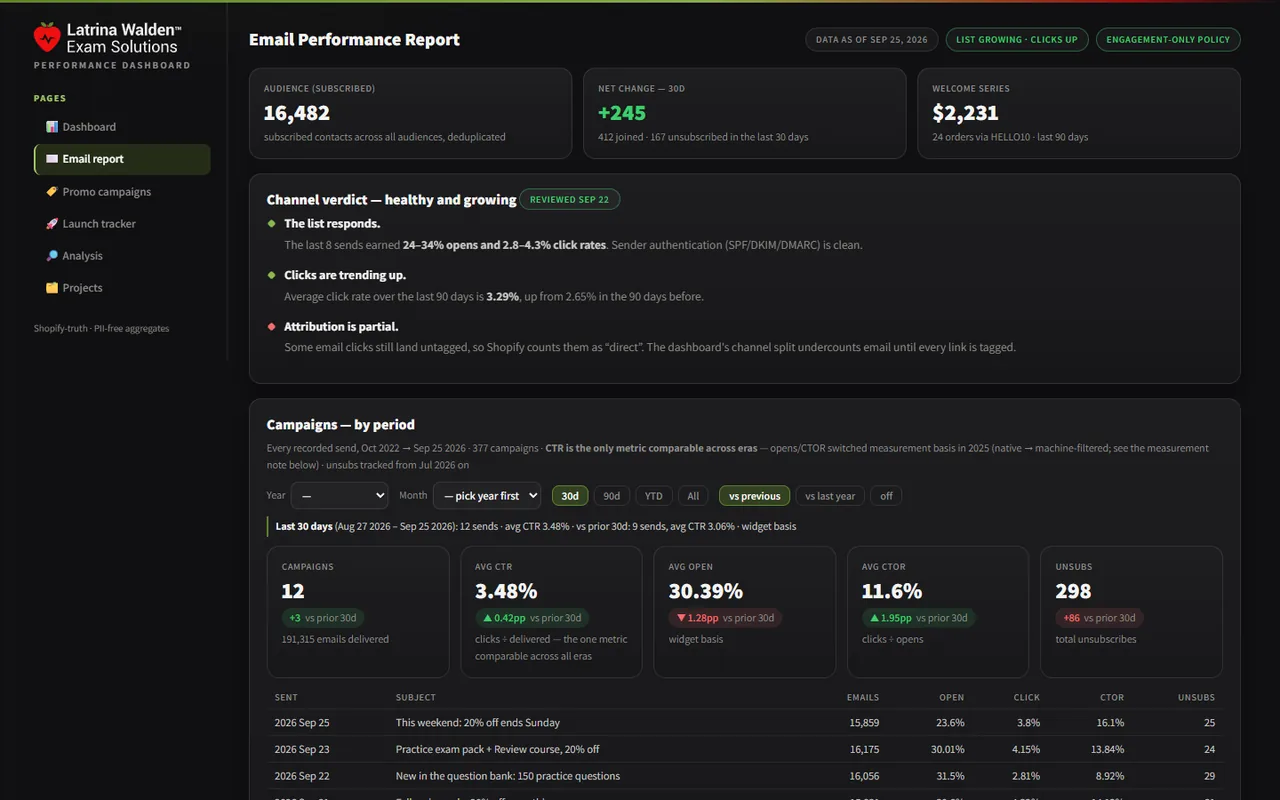The image size is (1280, 800).
Task: Click the Welcome Series card
Action: (x=1079, y=113)
